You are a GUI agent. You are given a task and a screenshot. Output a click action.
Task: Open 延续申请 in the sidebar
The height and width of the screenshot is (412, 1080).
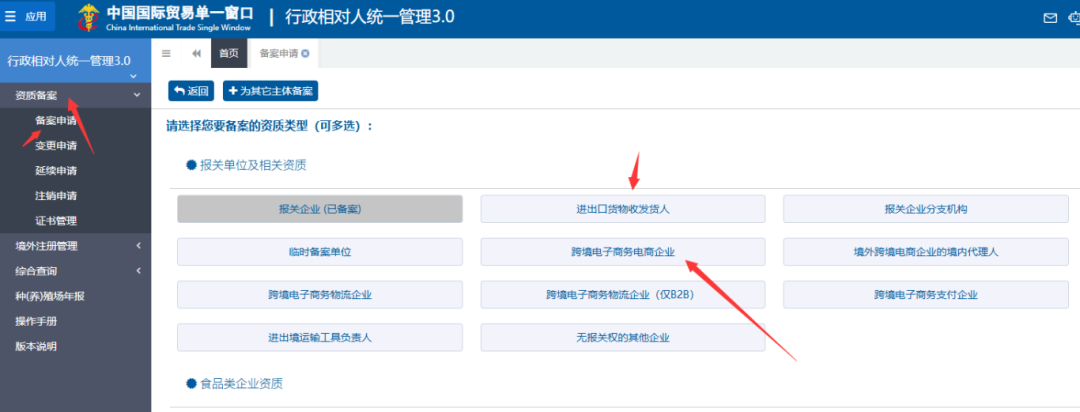(x=56, y=171)
